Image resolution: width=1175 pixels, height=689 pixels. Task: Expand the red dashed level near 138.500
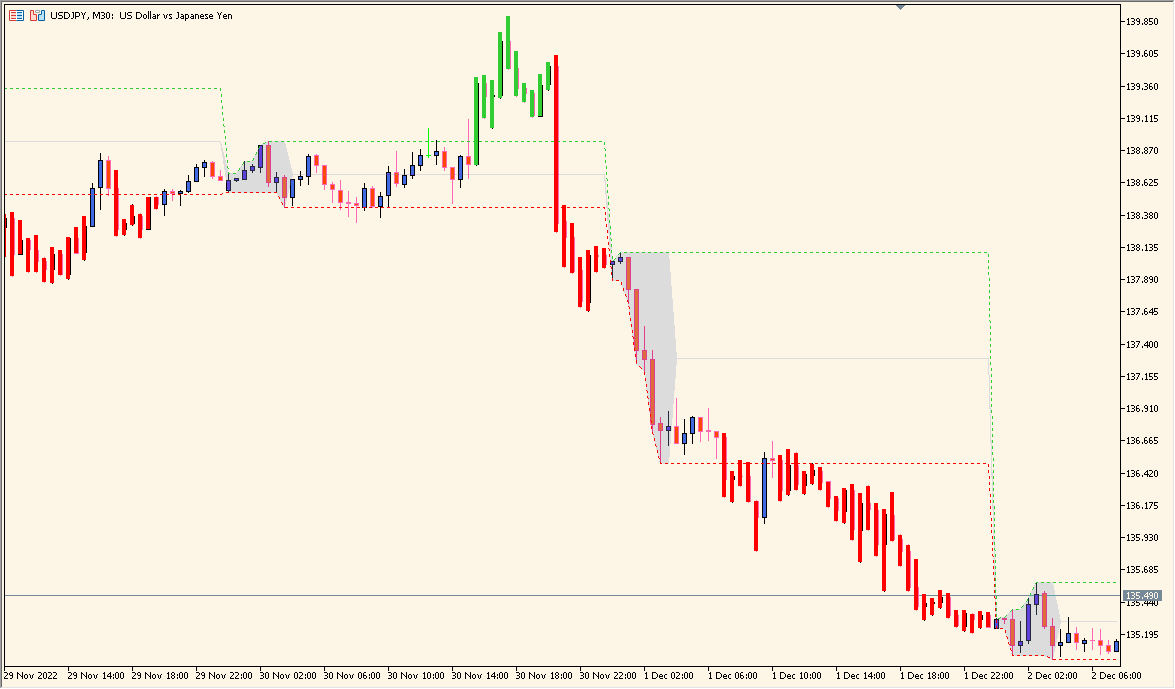(x=100, y=193)
